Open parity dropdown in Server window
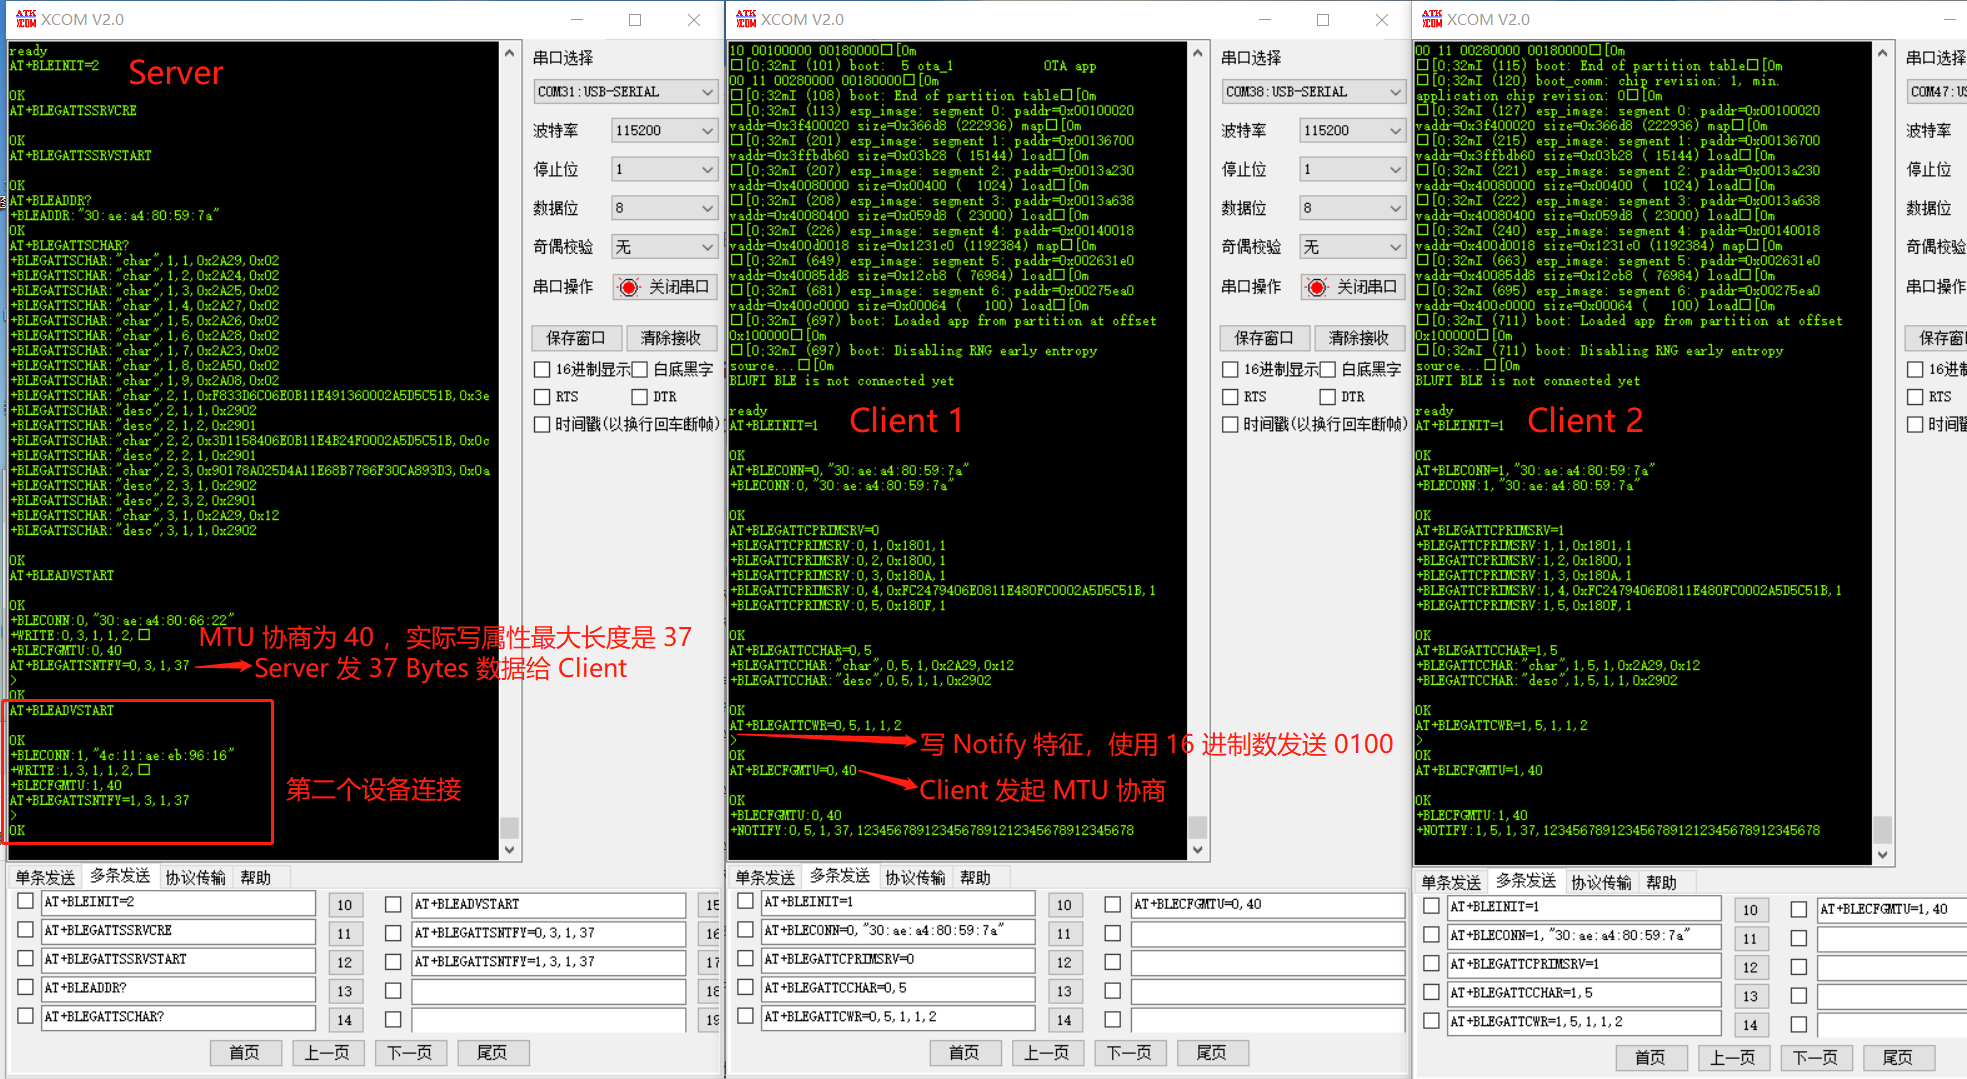The width and height of the screenshot is (1967, 1079). point(665,247)
